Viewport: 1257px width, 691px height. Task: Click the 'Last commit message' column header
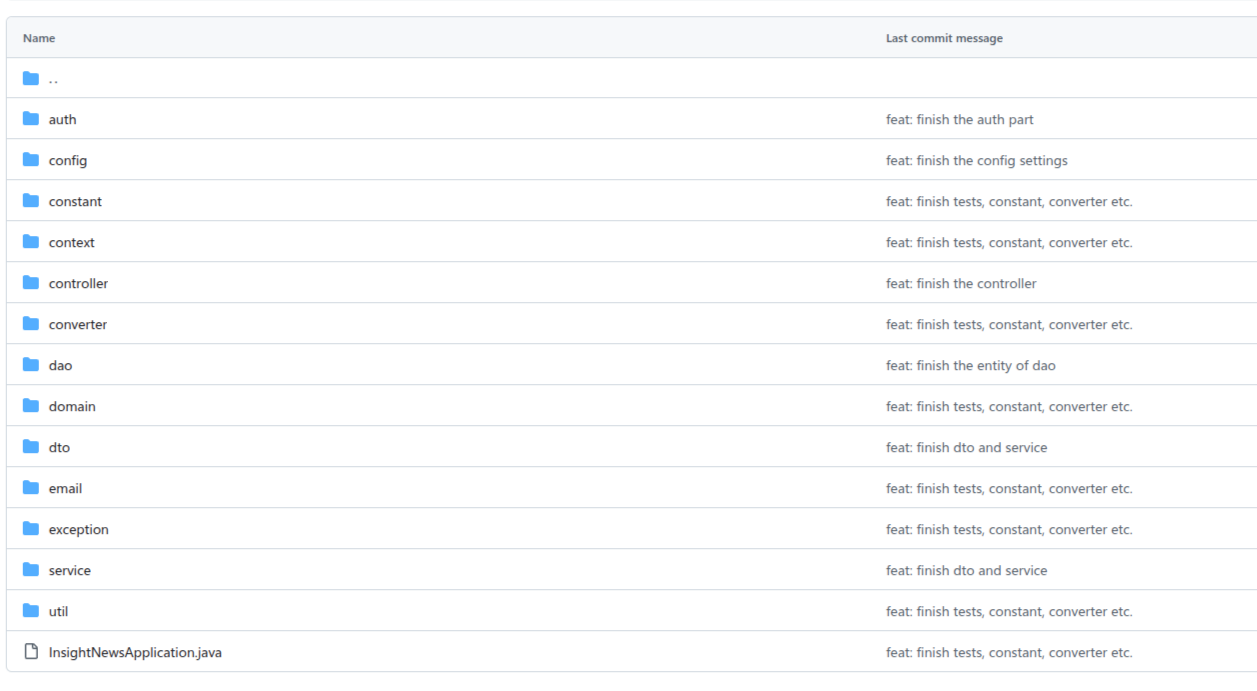[944, 38]
